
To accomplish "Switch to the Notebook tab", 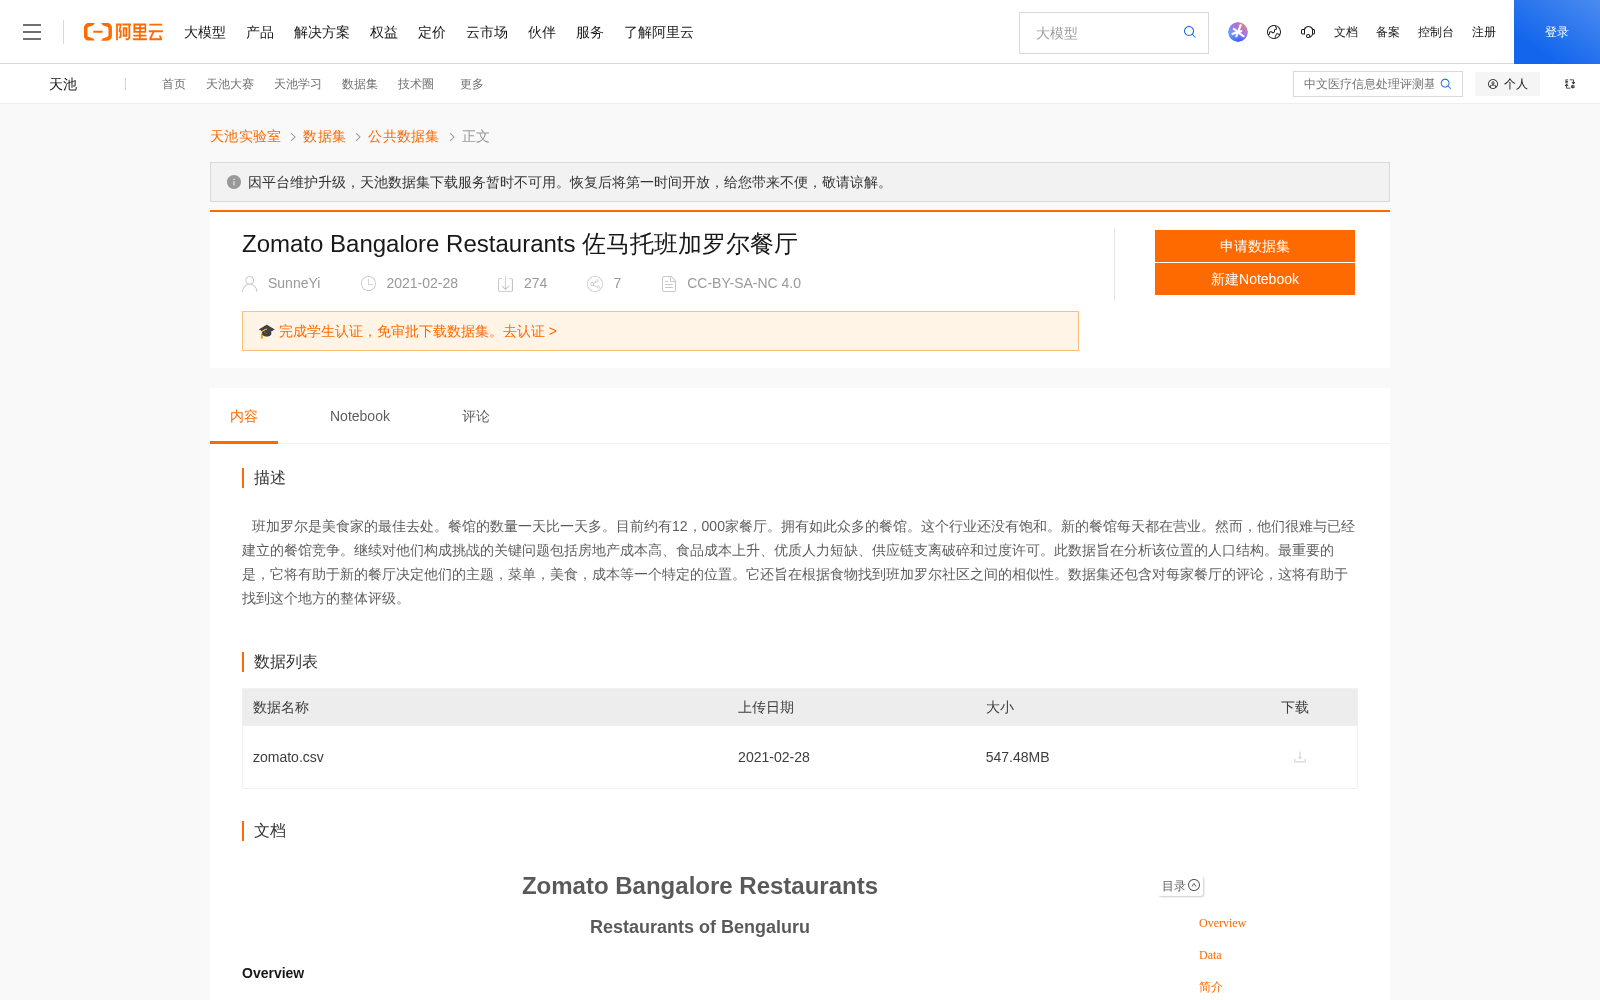I will point(360,416).
